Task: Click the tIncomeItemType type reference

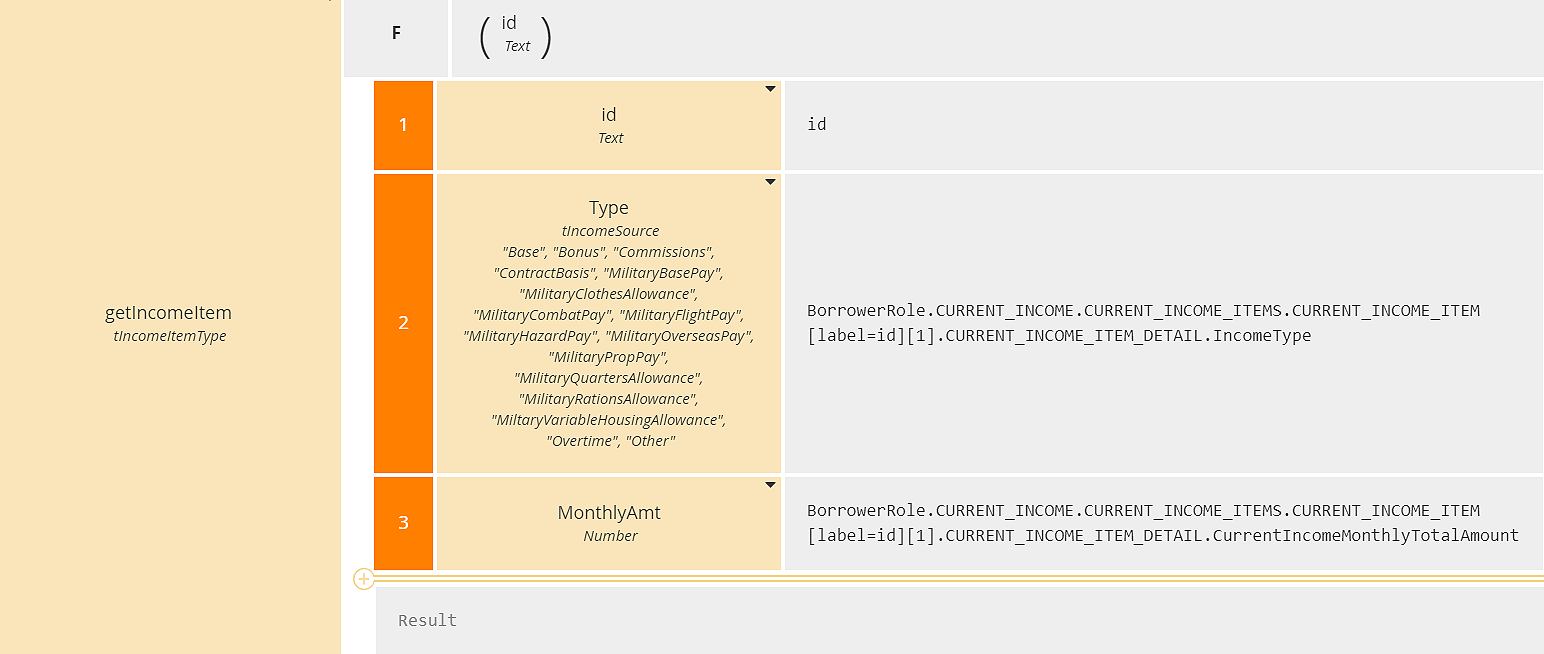Action: click(170, 337)
